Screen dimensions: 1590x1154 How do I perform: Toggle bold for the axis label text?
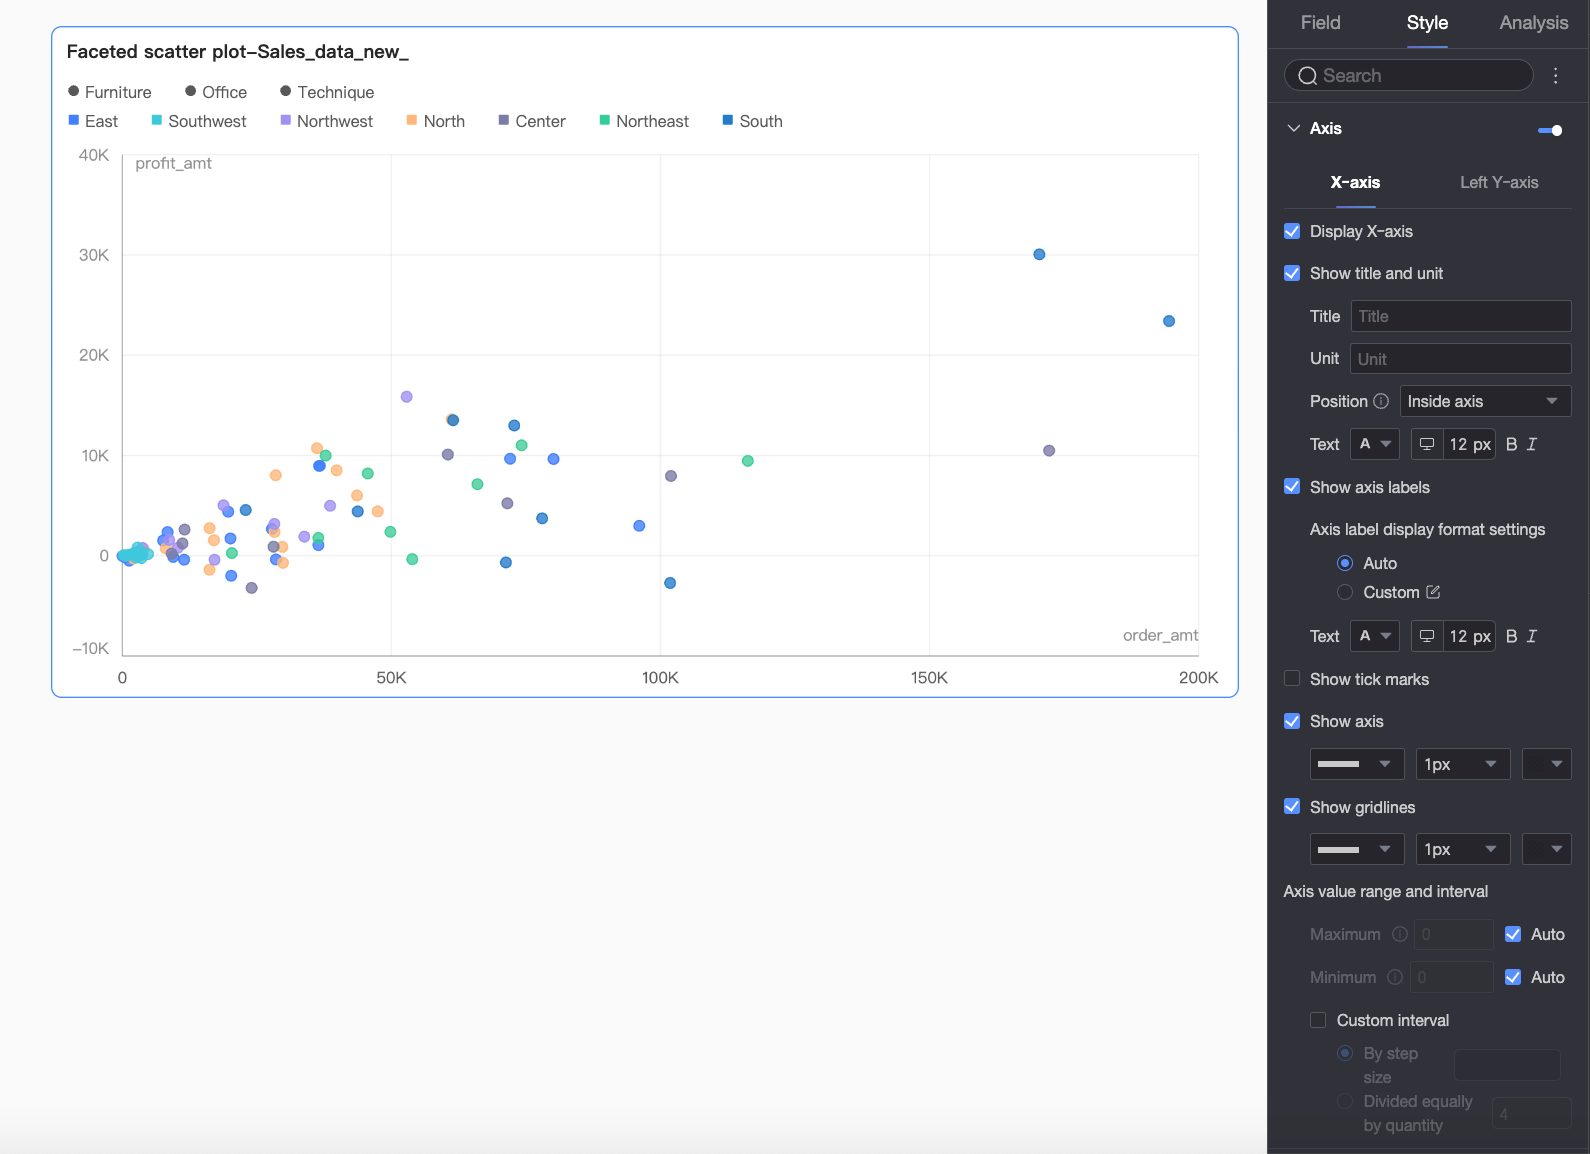tap(1511, 636)
